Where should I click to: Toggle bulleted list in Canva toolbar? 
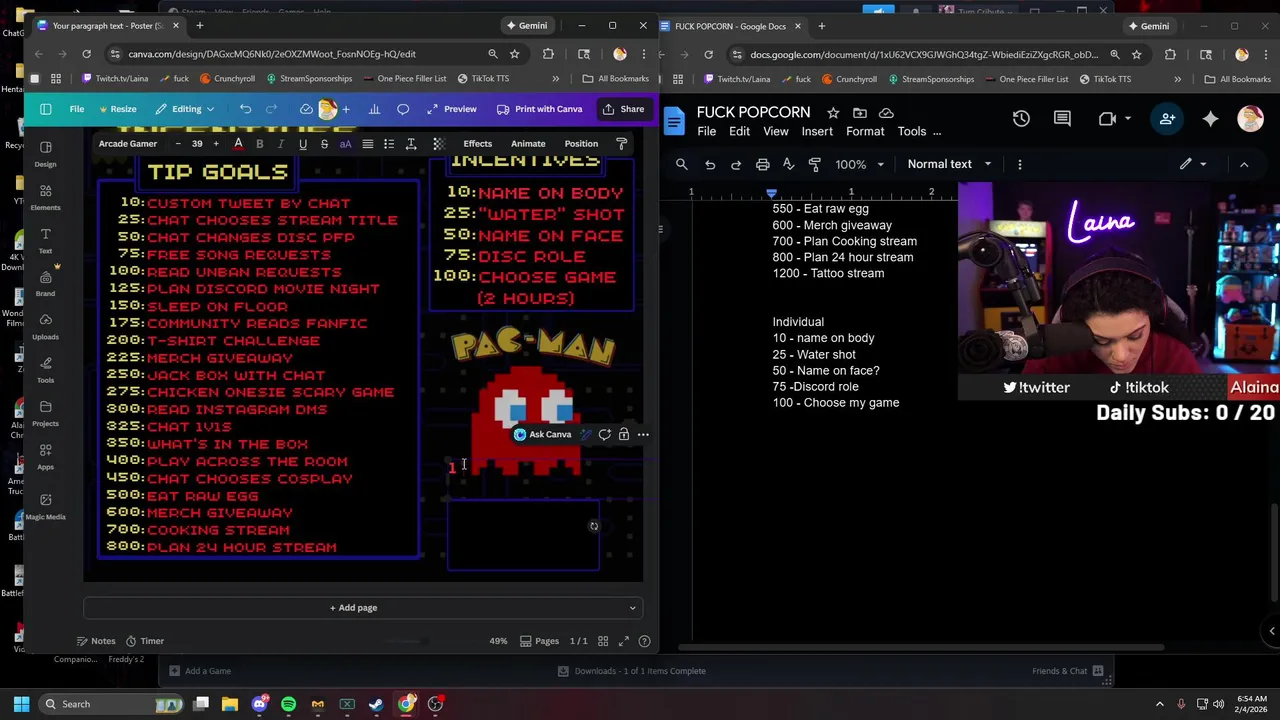(389, 144)
